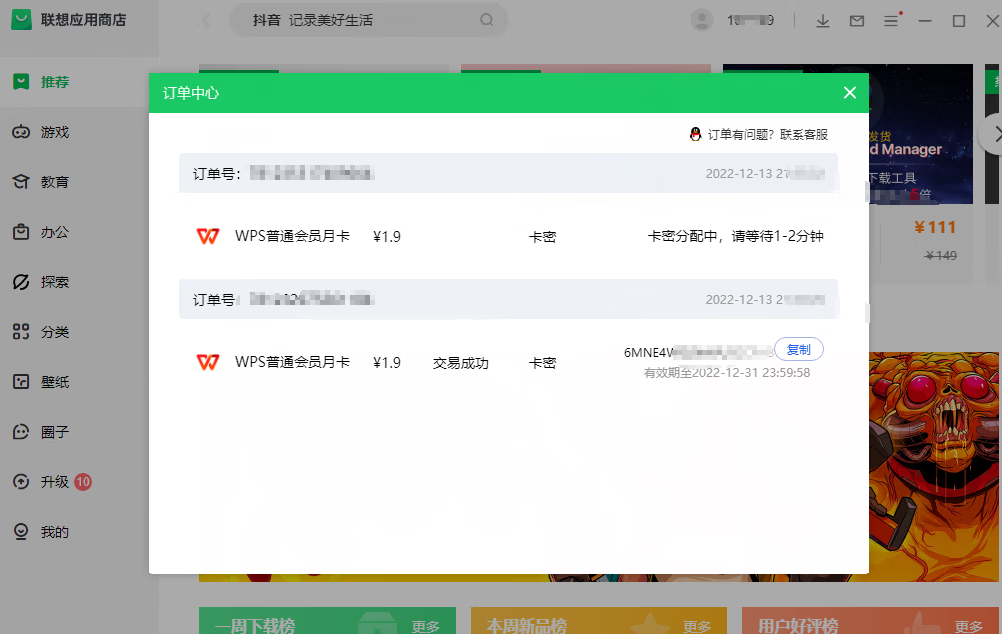Open the downloads manager icon
The image size is (1002, 634).
tap(823, 21)
